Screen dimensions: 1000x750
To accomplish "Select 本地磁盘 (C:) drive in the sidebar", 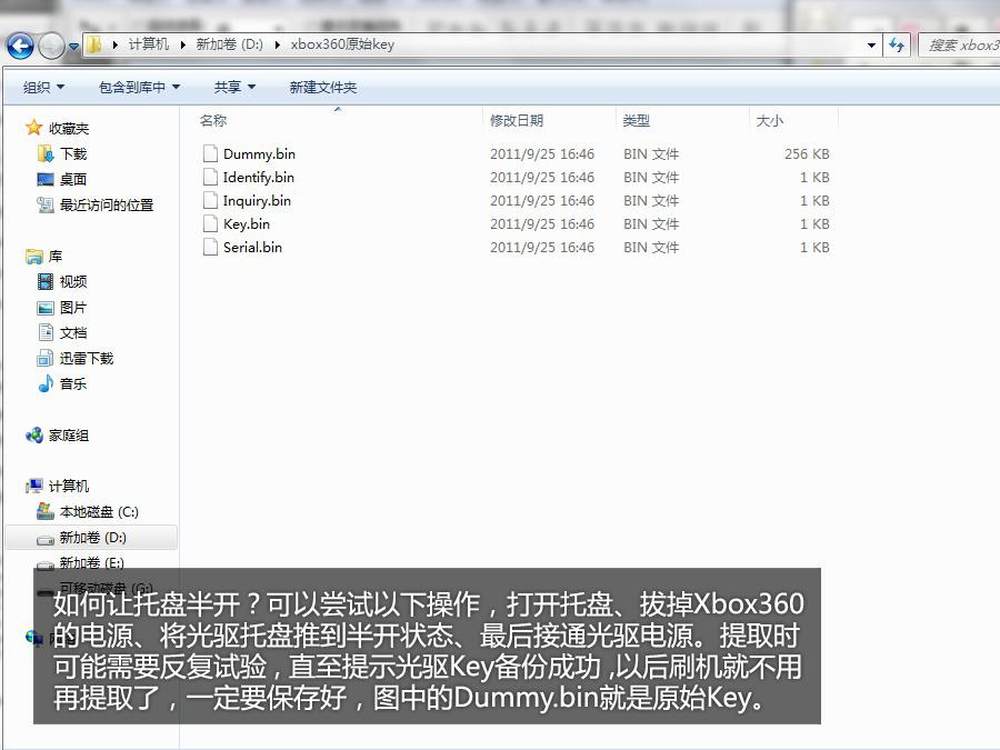I will 88,511.
